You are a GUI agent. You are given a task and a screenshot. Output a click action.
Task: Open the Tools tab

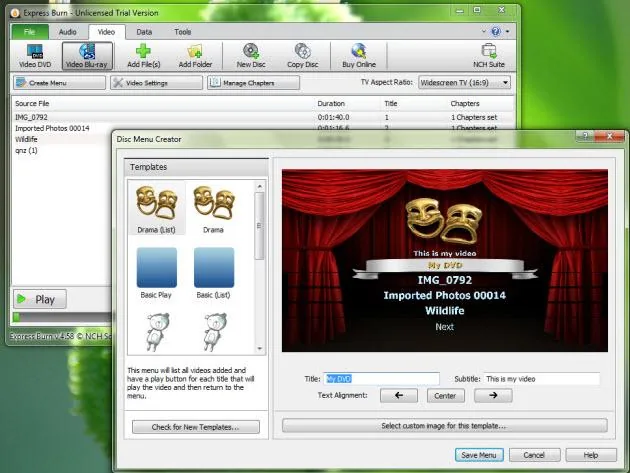[182, 31]
